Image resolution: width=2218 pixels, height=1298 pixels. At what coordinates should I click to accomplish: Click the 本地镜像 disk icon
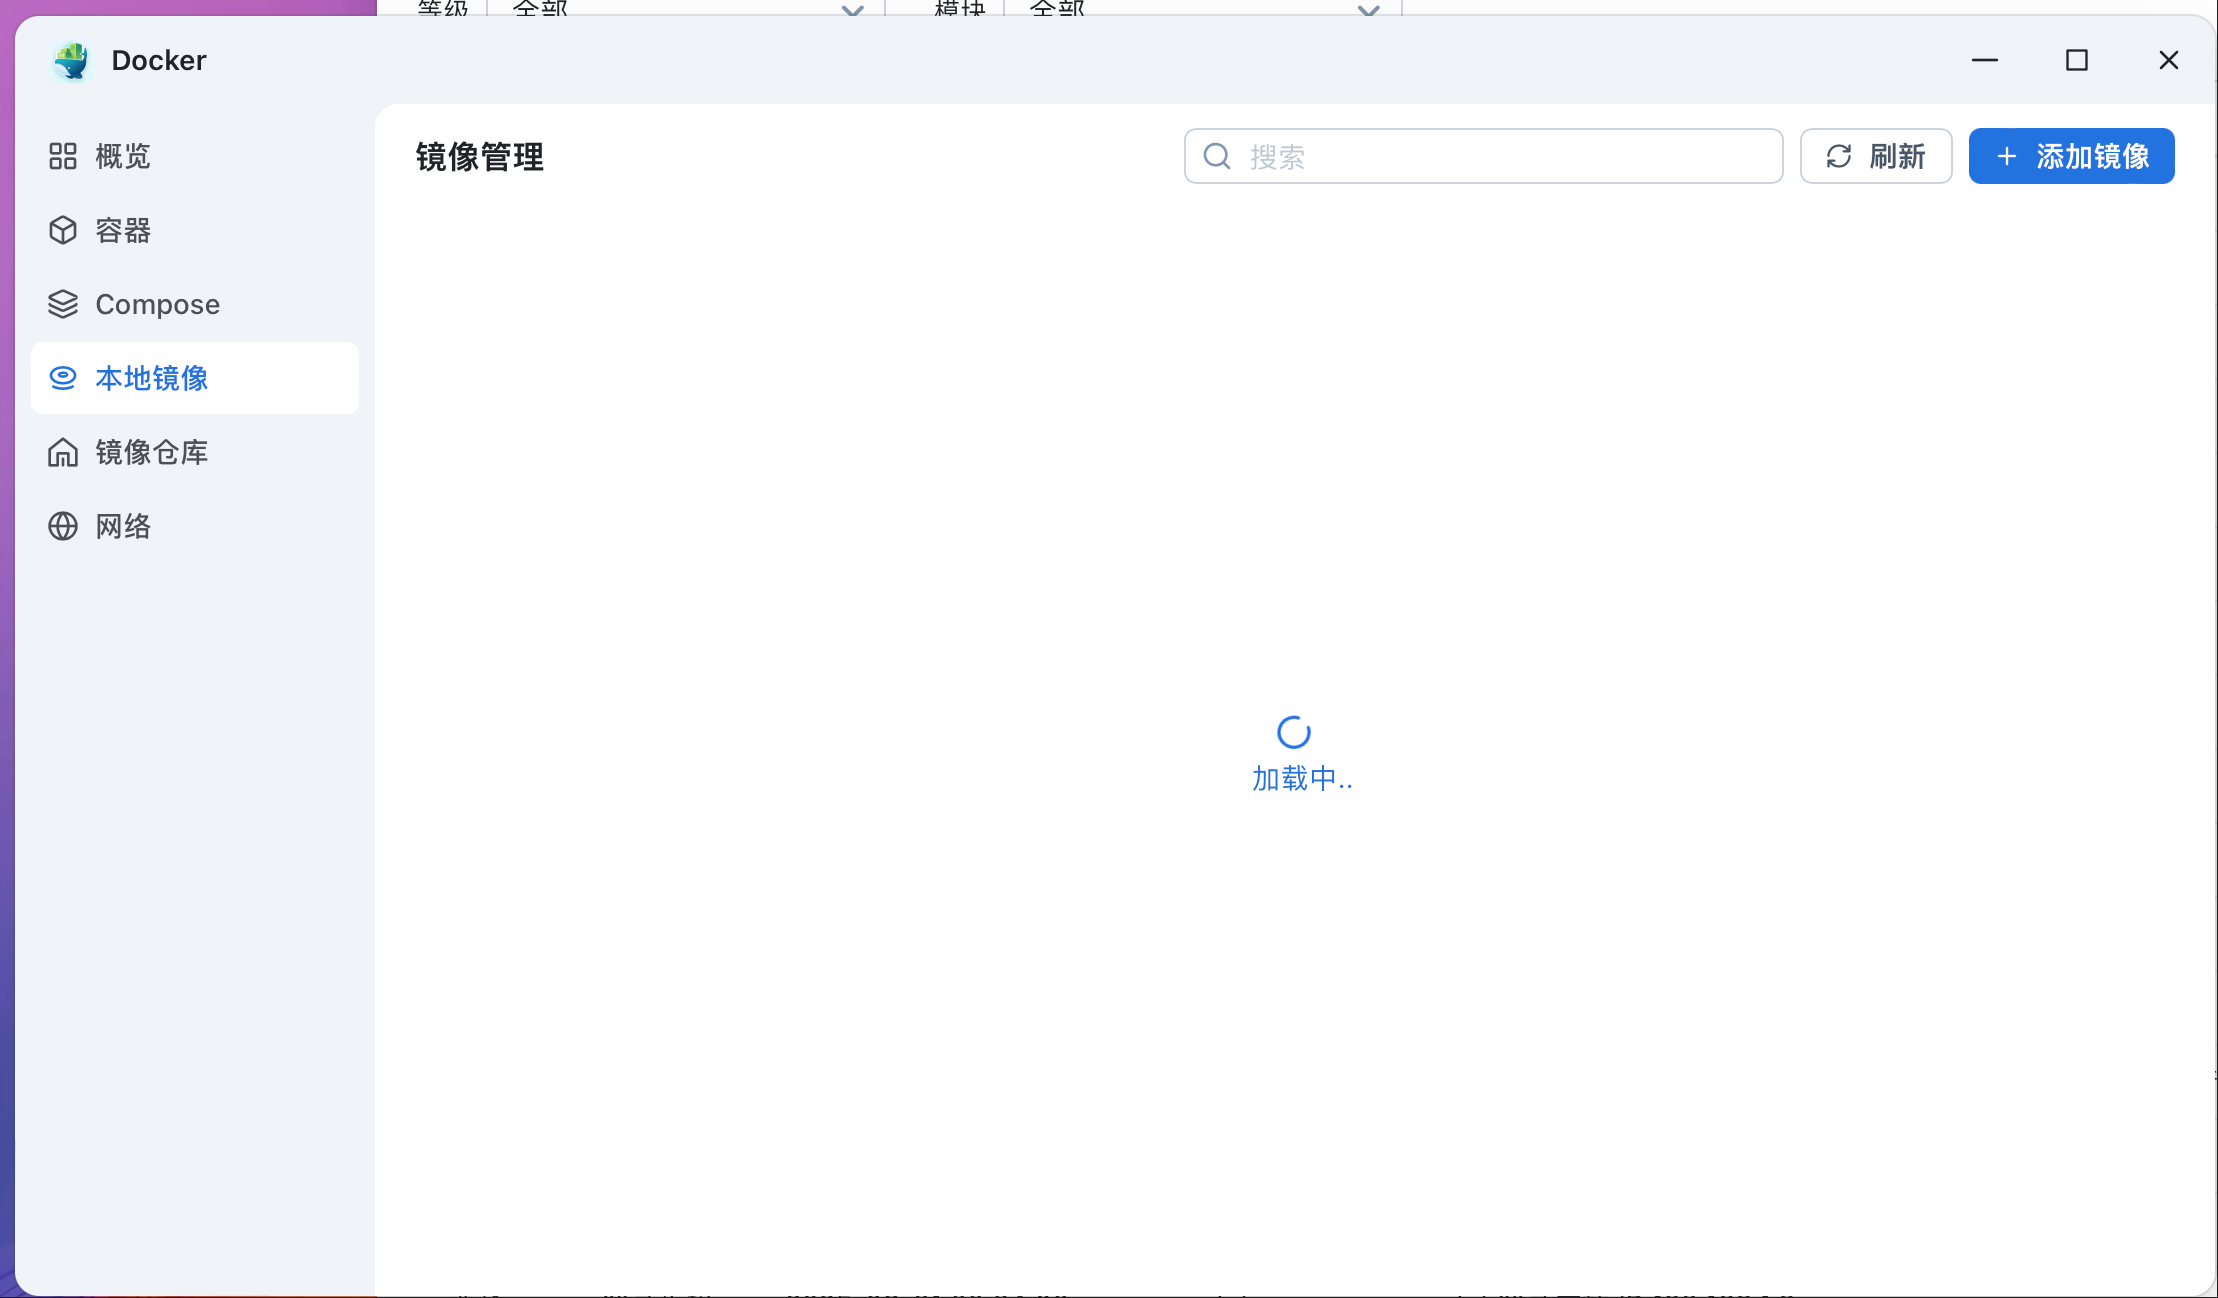[63, 378]
